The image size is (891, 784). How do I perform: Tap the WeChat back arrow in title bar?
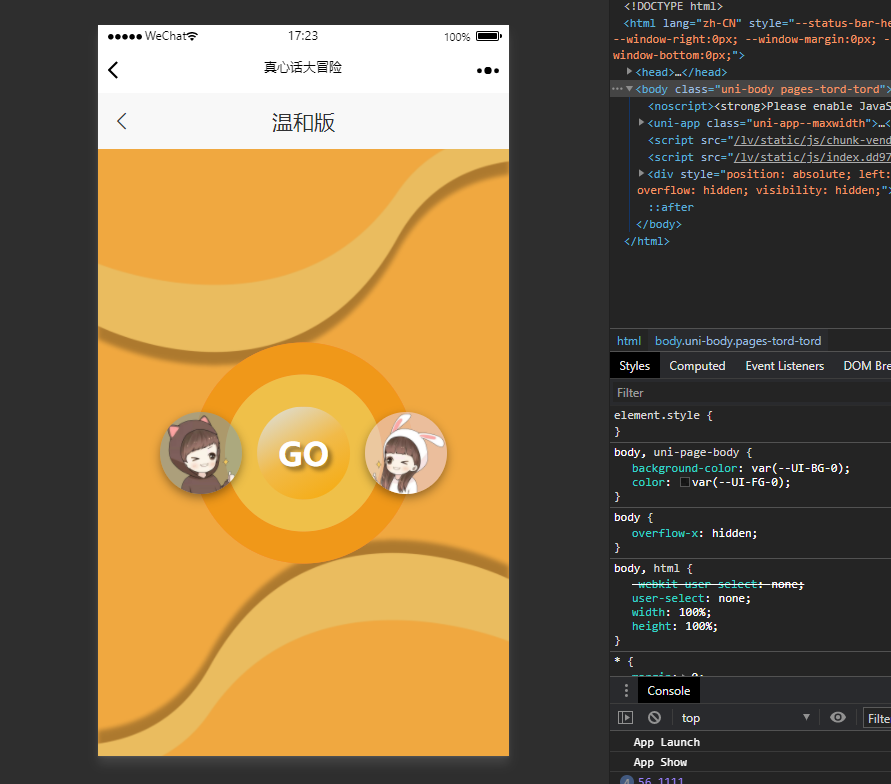pyautogui.click(x=113, y=70)
